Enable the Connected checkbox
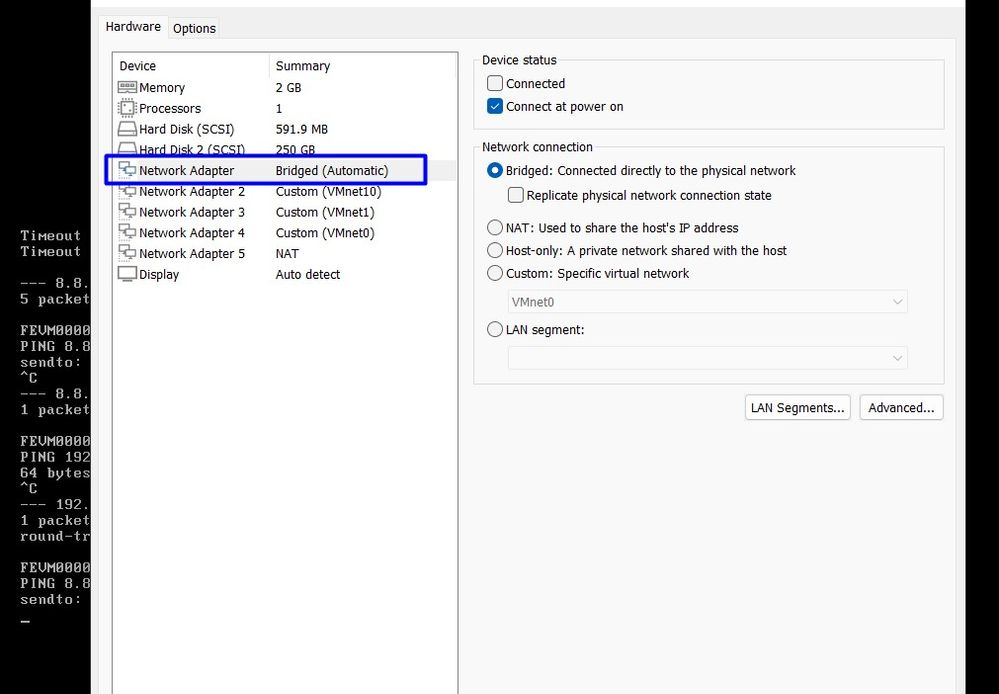This screenshot has height=694, width=999. pyautogui.click(x=495, y=84)
